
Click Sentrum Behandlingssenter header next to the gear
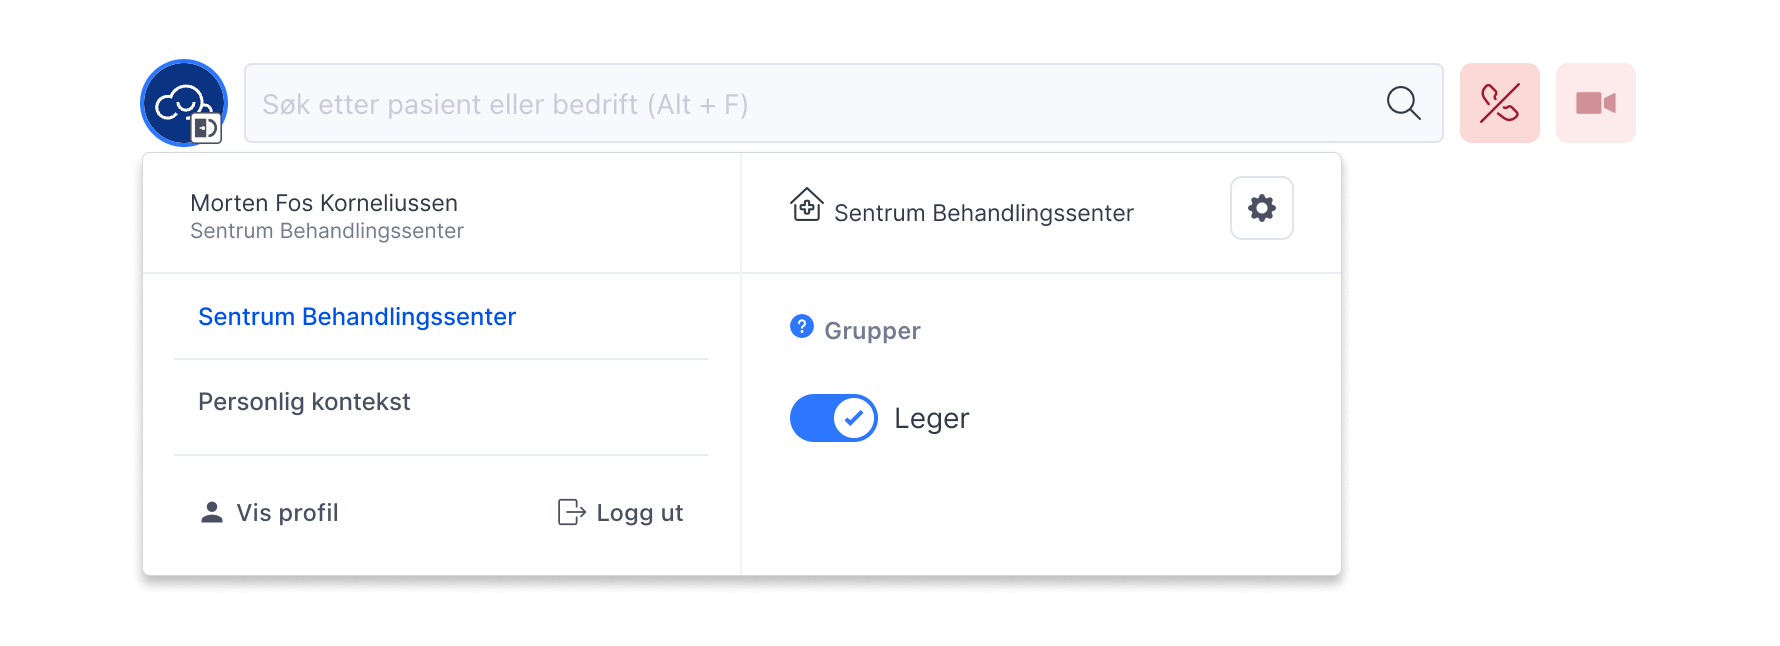[x=983, y=213]
